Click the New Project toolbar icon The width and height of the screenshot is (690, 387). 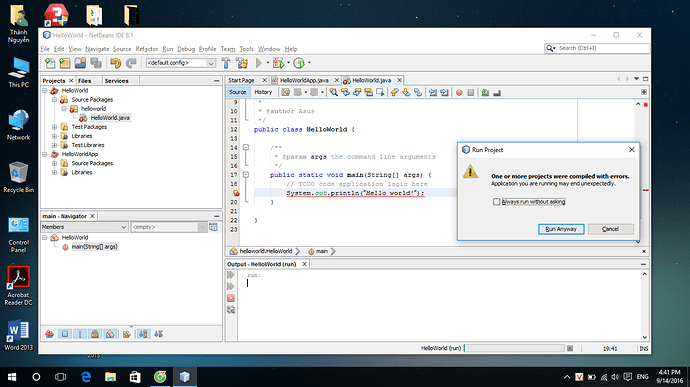click(x=65, y=63)
